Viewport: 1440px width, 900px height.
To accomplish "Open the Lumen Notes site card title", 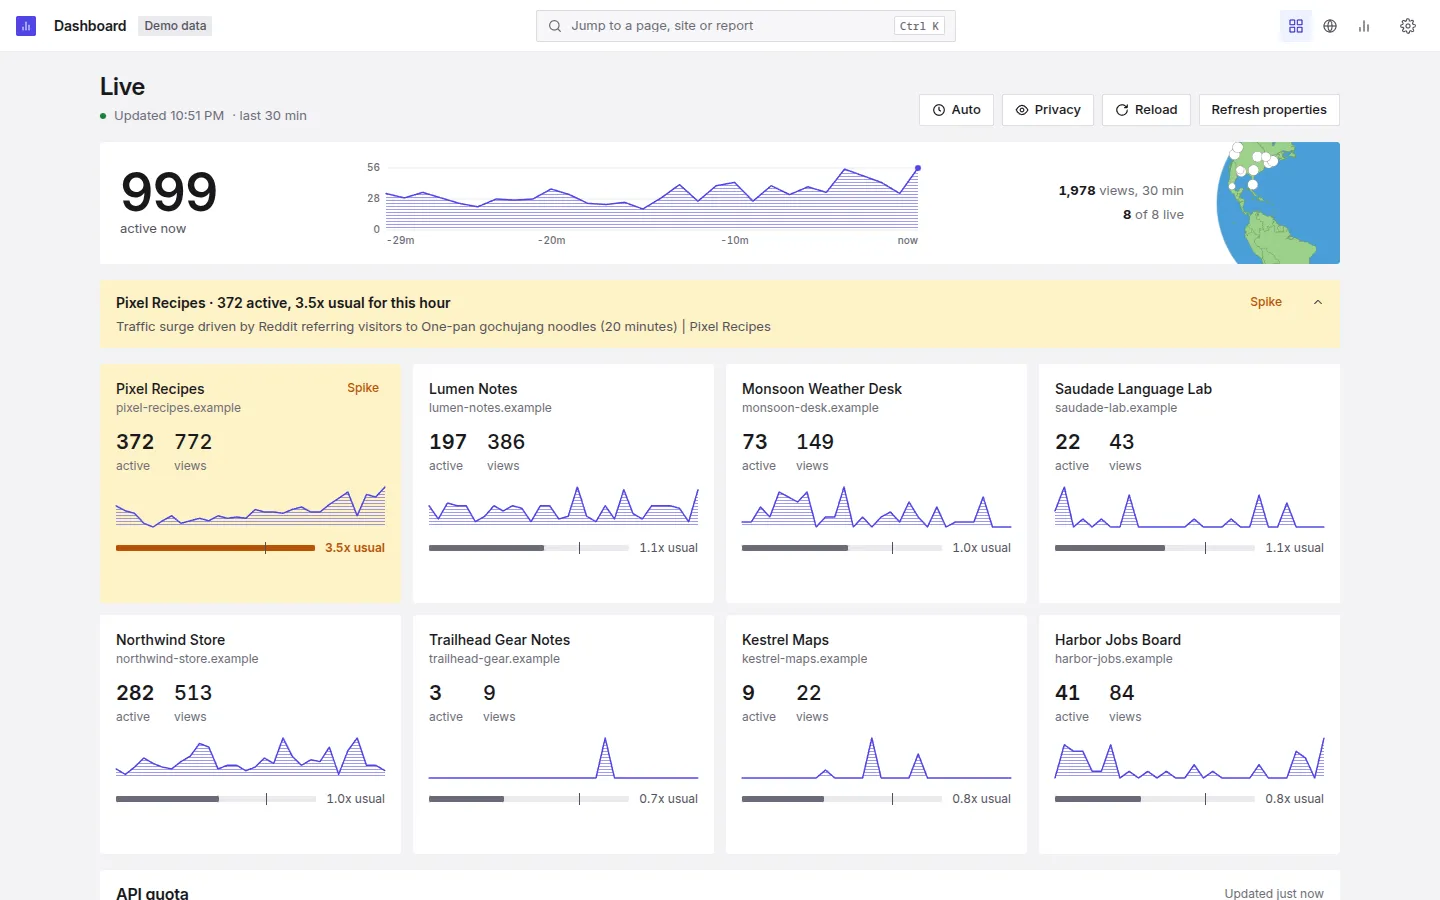I will pyautogui.click(x=473, y=389).
